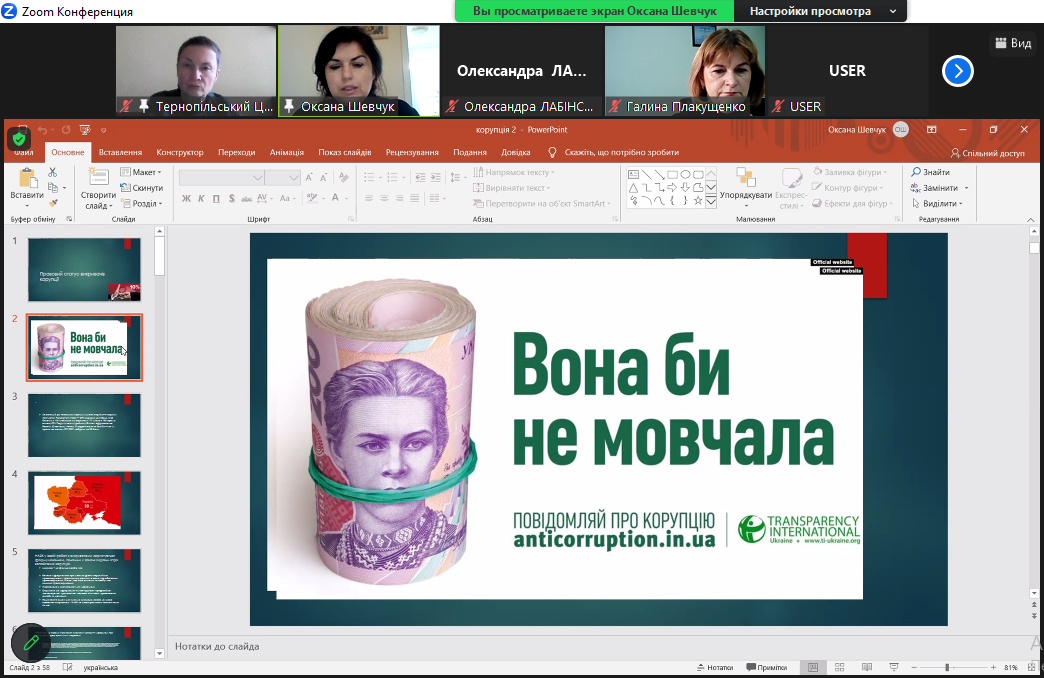The width and height of the screenshot is (1044, 678).
Task: Click Zoom next participants arrow
Action: [957, 71]
